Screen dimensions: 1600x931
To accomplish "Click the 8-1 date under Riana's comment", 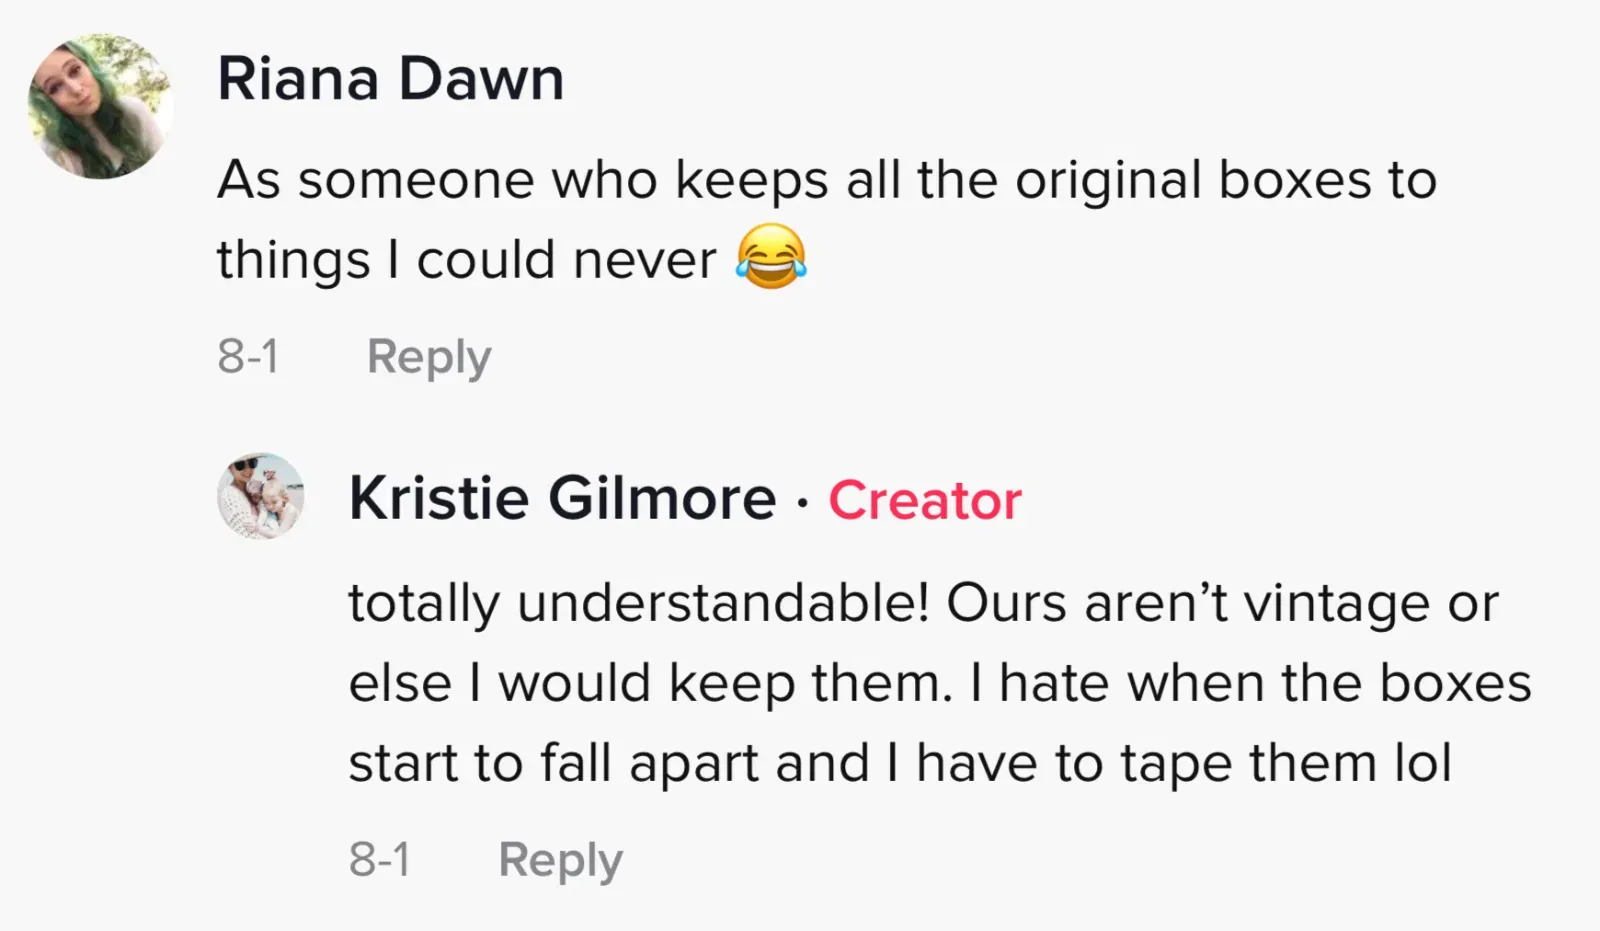I will (x=249, y=357).
